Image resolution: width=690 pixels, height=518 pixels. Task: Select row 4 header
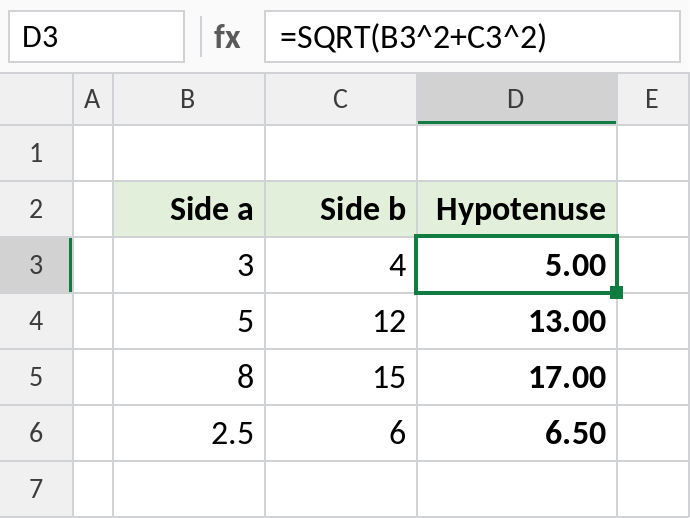pos(36,321)
